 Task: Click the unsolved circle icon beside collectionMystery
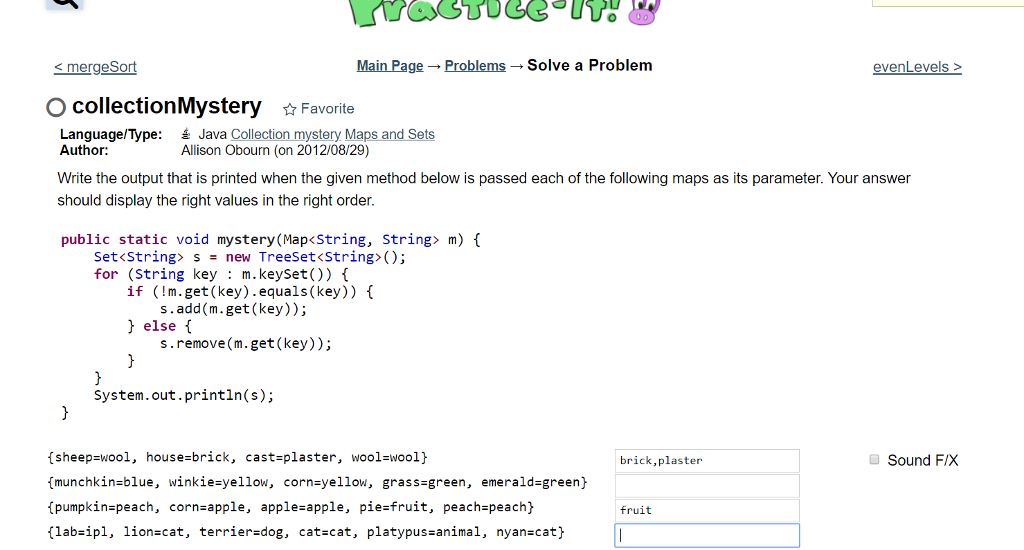pos(56,107)
